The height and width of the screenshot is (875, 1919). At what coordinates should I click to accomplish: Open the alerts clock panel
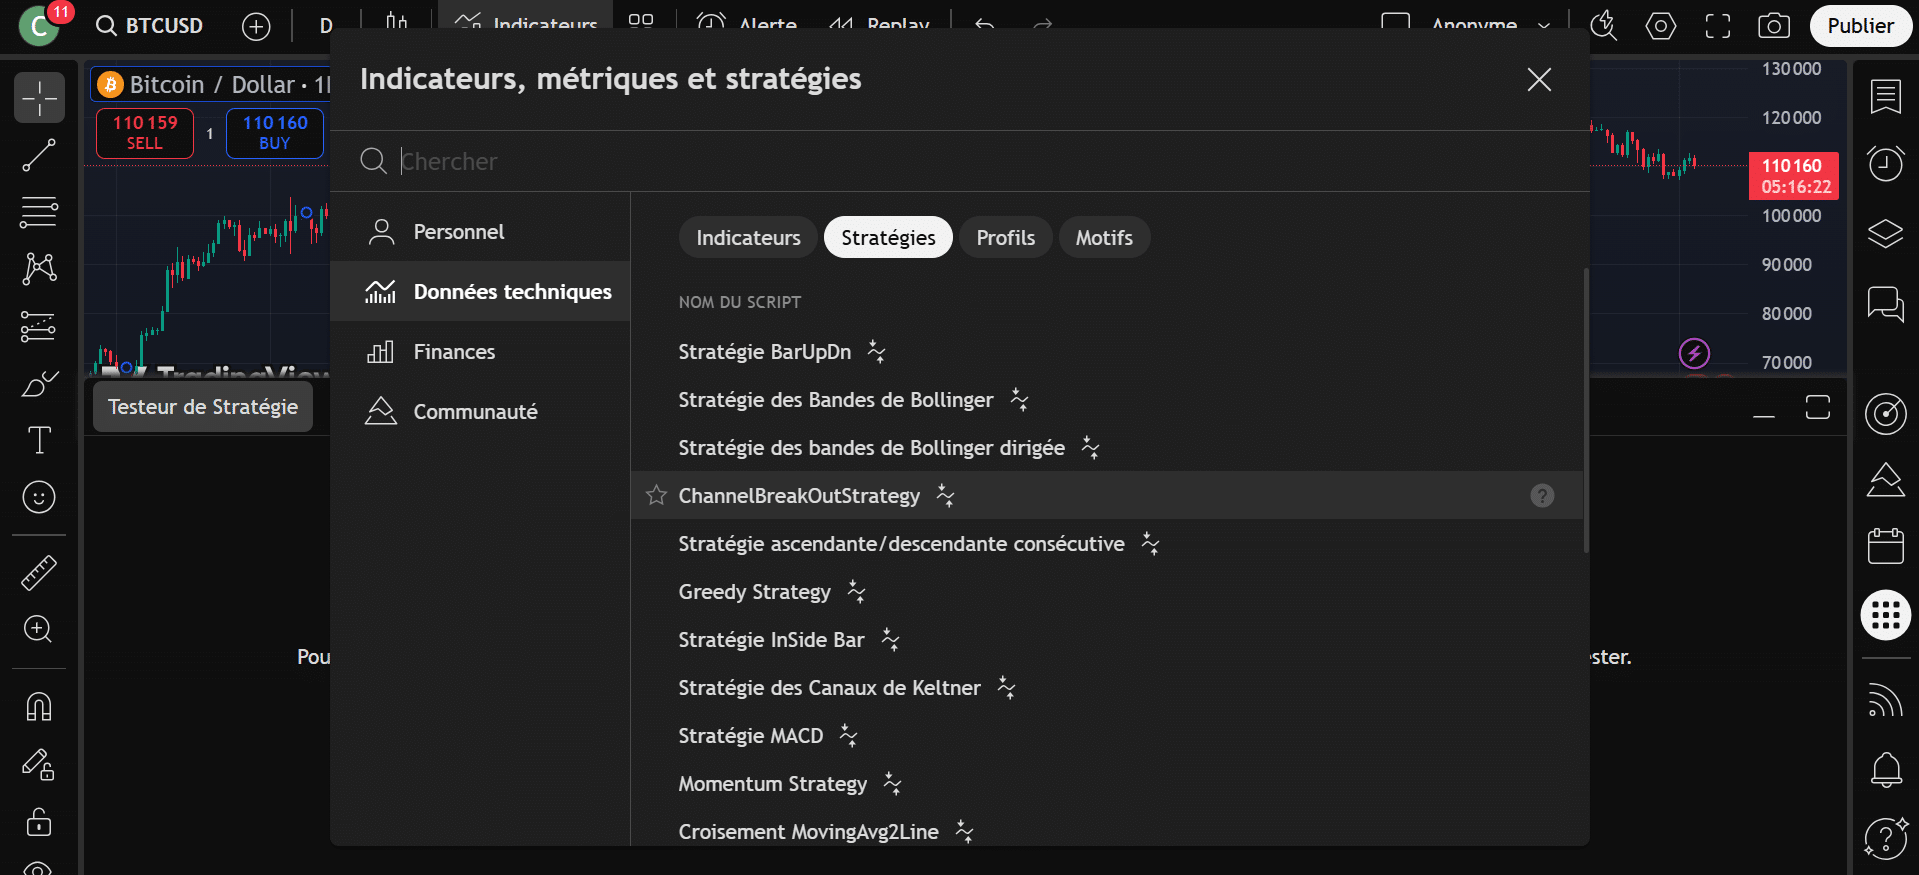pyautogui.click(x=1885, y=163)
